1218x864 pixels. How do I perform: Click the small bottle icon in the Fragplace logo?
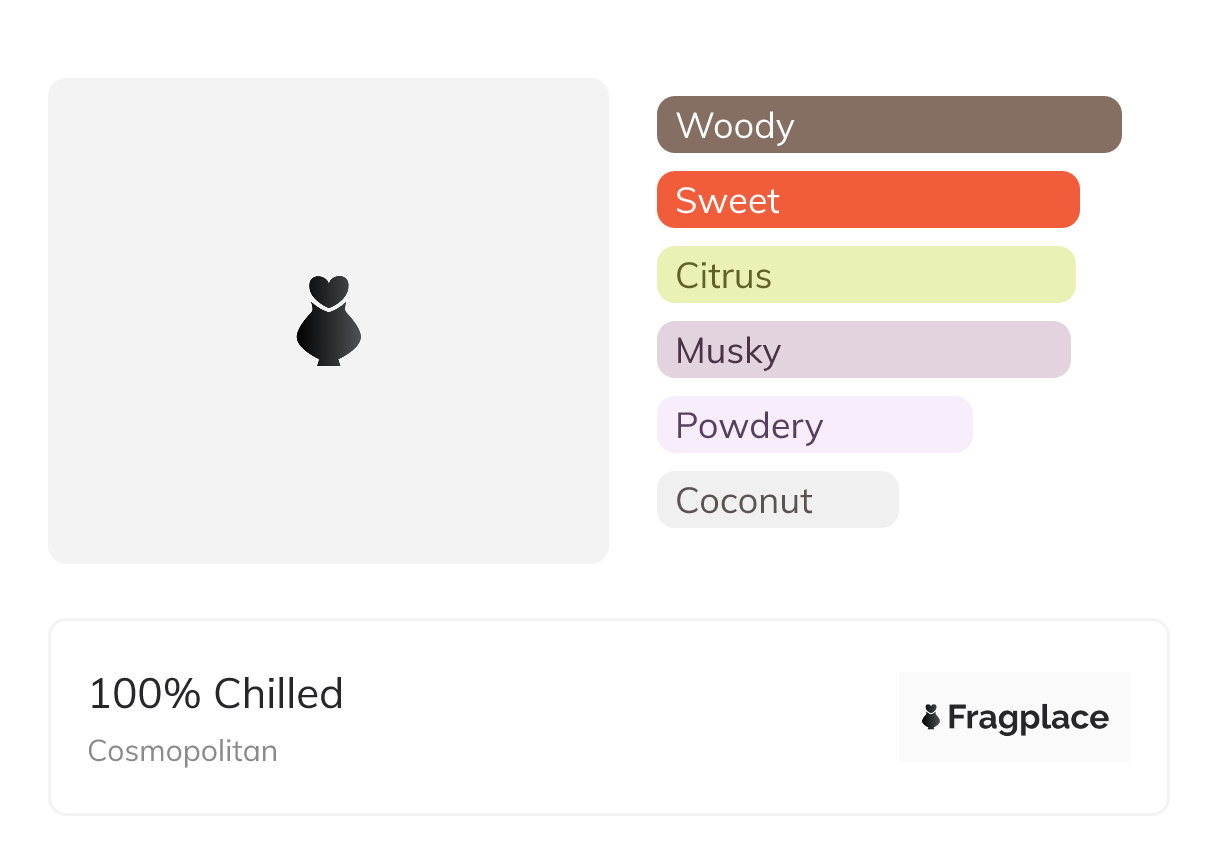(x=931, y=717)
